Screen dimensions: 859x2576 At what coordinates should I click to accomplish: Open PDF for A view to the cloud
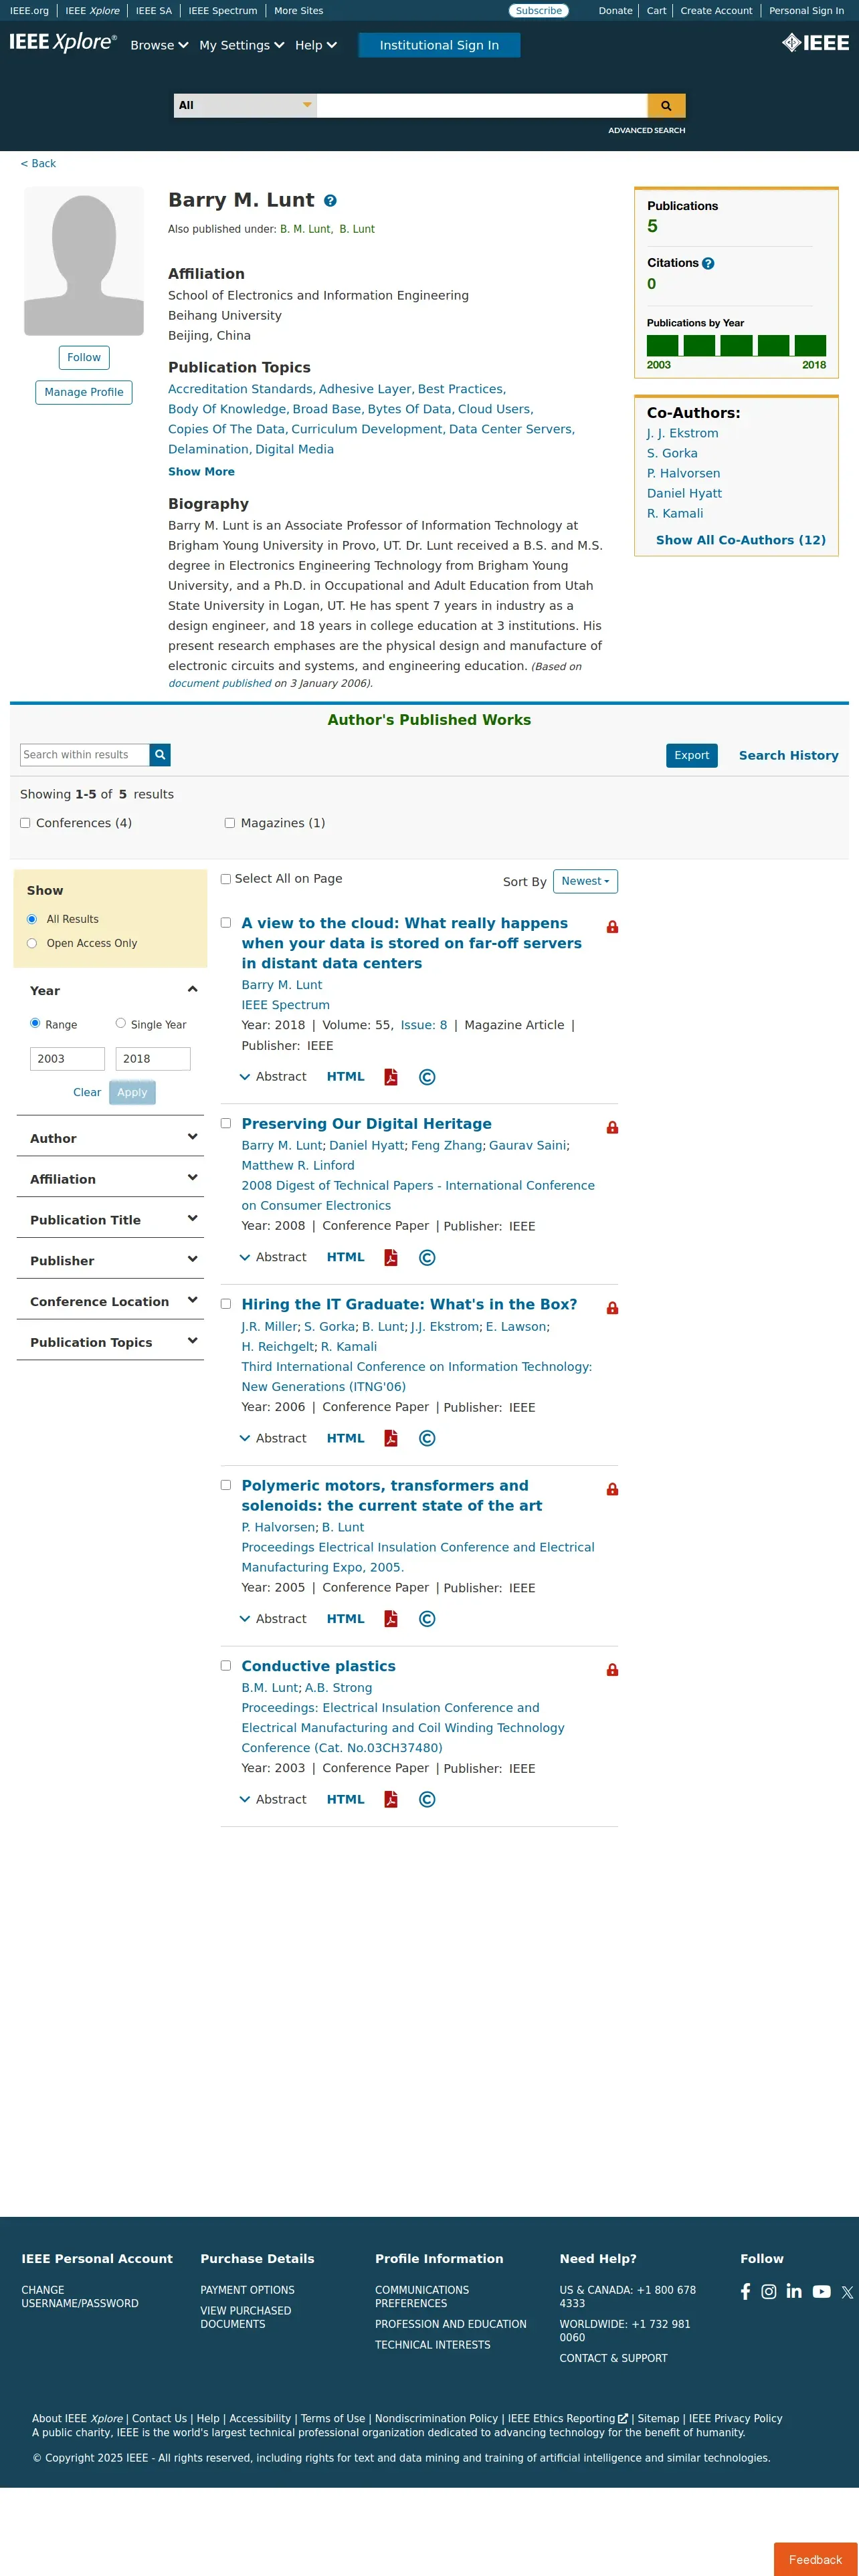pyautogui.click(x=391, y=1077)
